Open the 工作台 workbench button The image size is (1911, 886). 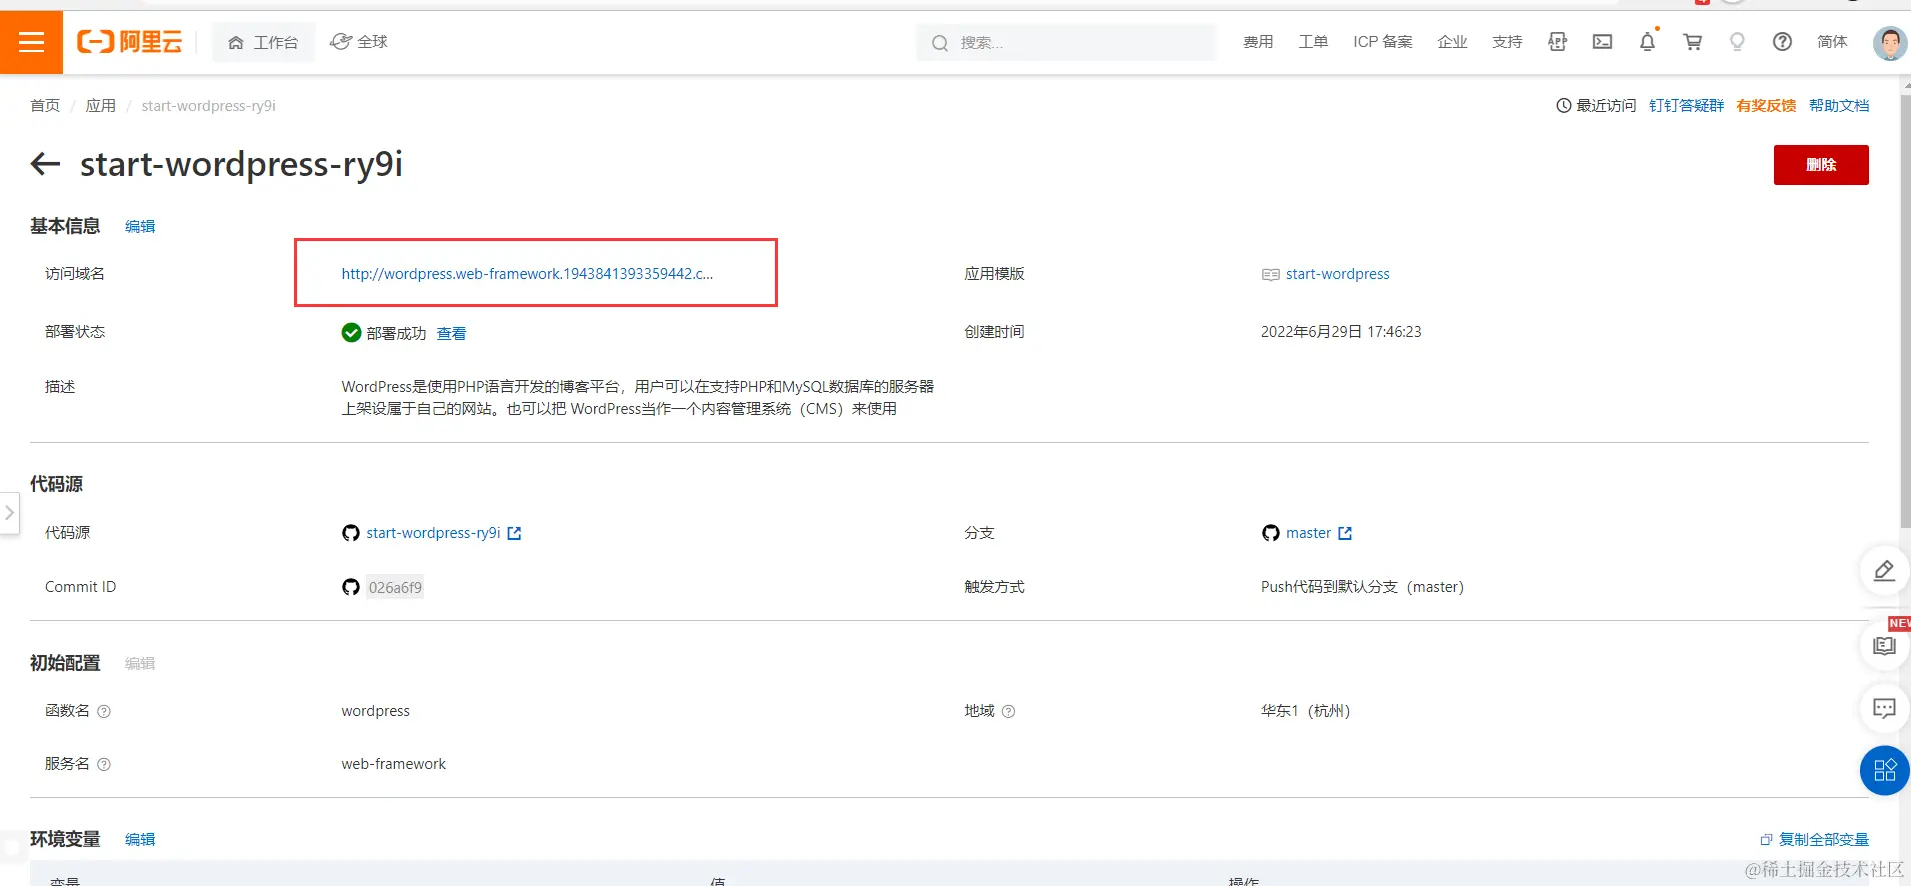coord(263,42)
